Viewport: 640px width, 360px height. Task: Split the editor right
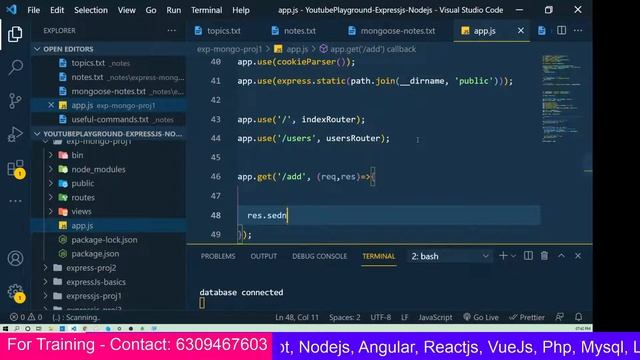562,31
